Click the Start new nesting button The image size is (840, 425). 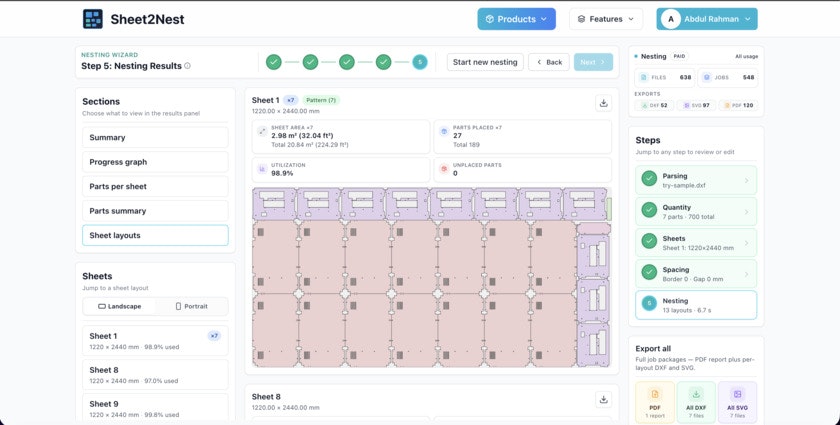click(485, 62)
